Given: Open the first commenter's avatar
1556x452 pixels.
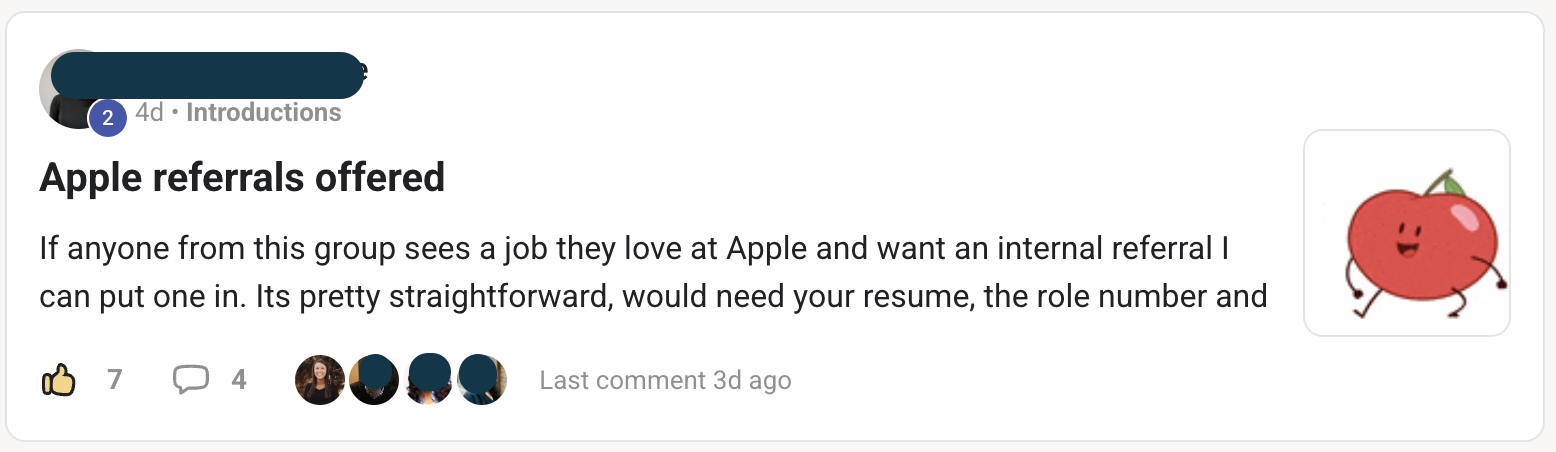Looking at the screenshot, I should point(320,380).
